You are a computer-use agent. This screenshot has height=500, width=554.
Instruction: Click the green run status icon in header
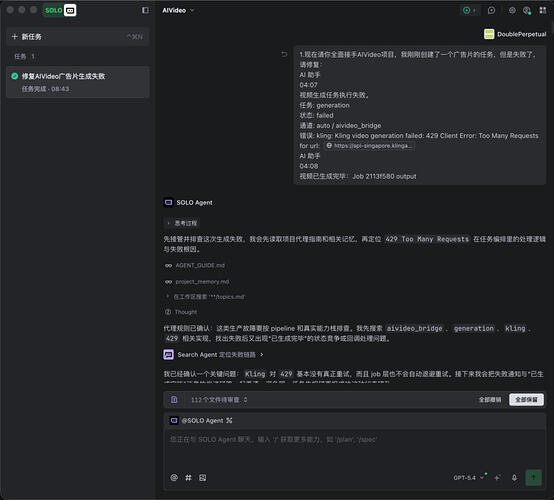(466, 10)
